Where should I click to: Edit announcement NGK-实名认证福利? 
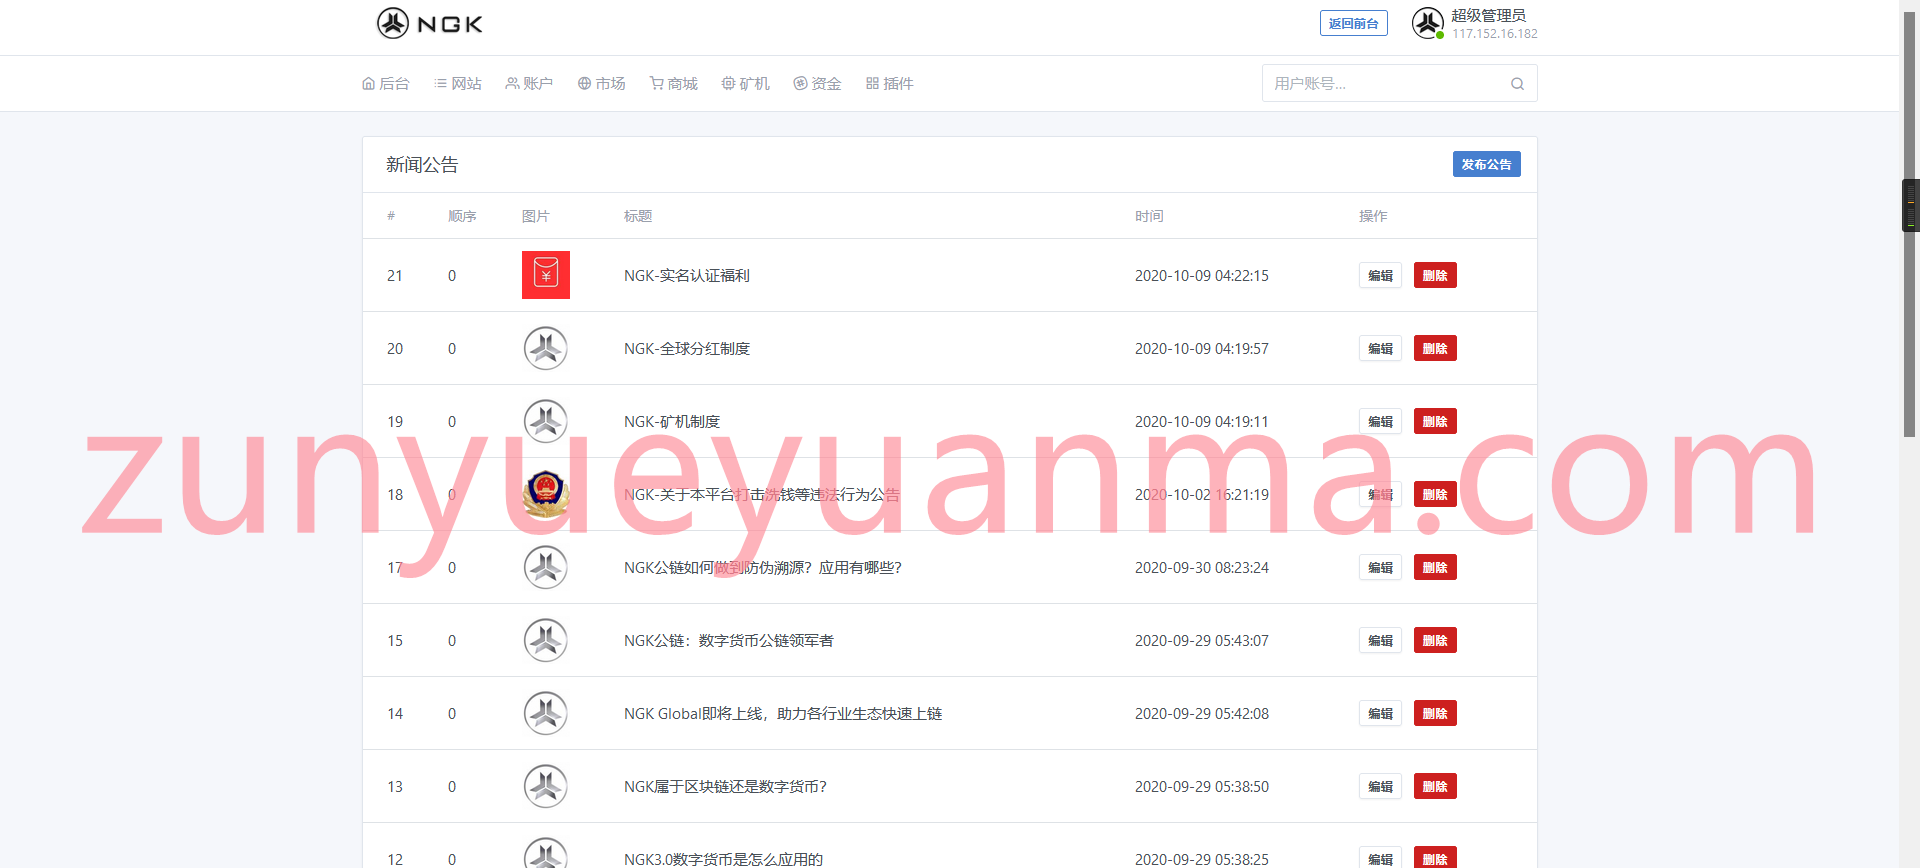coord(1380,275)
